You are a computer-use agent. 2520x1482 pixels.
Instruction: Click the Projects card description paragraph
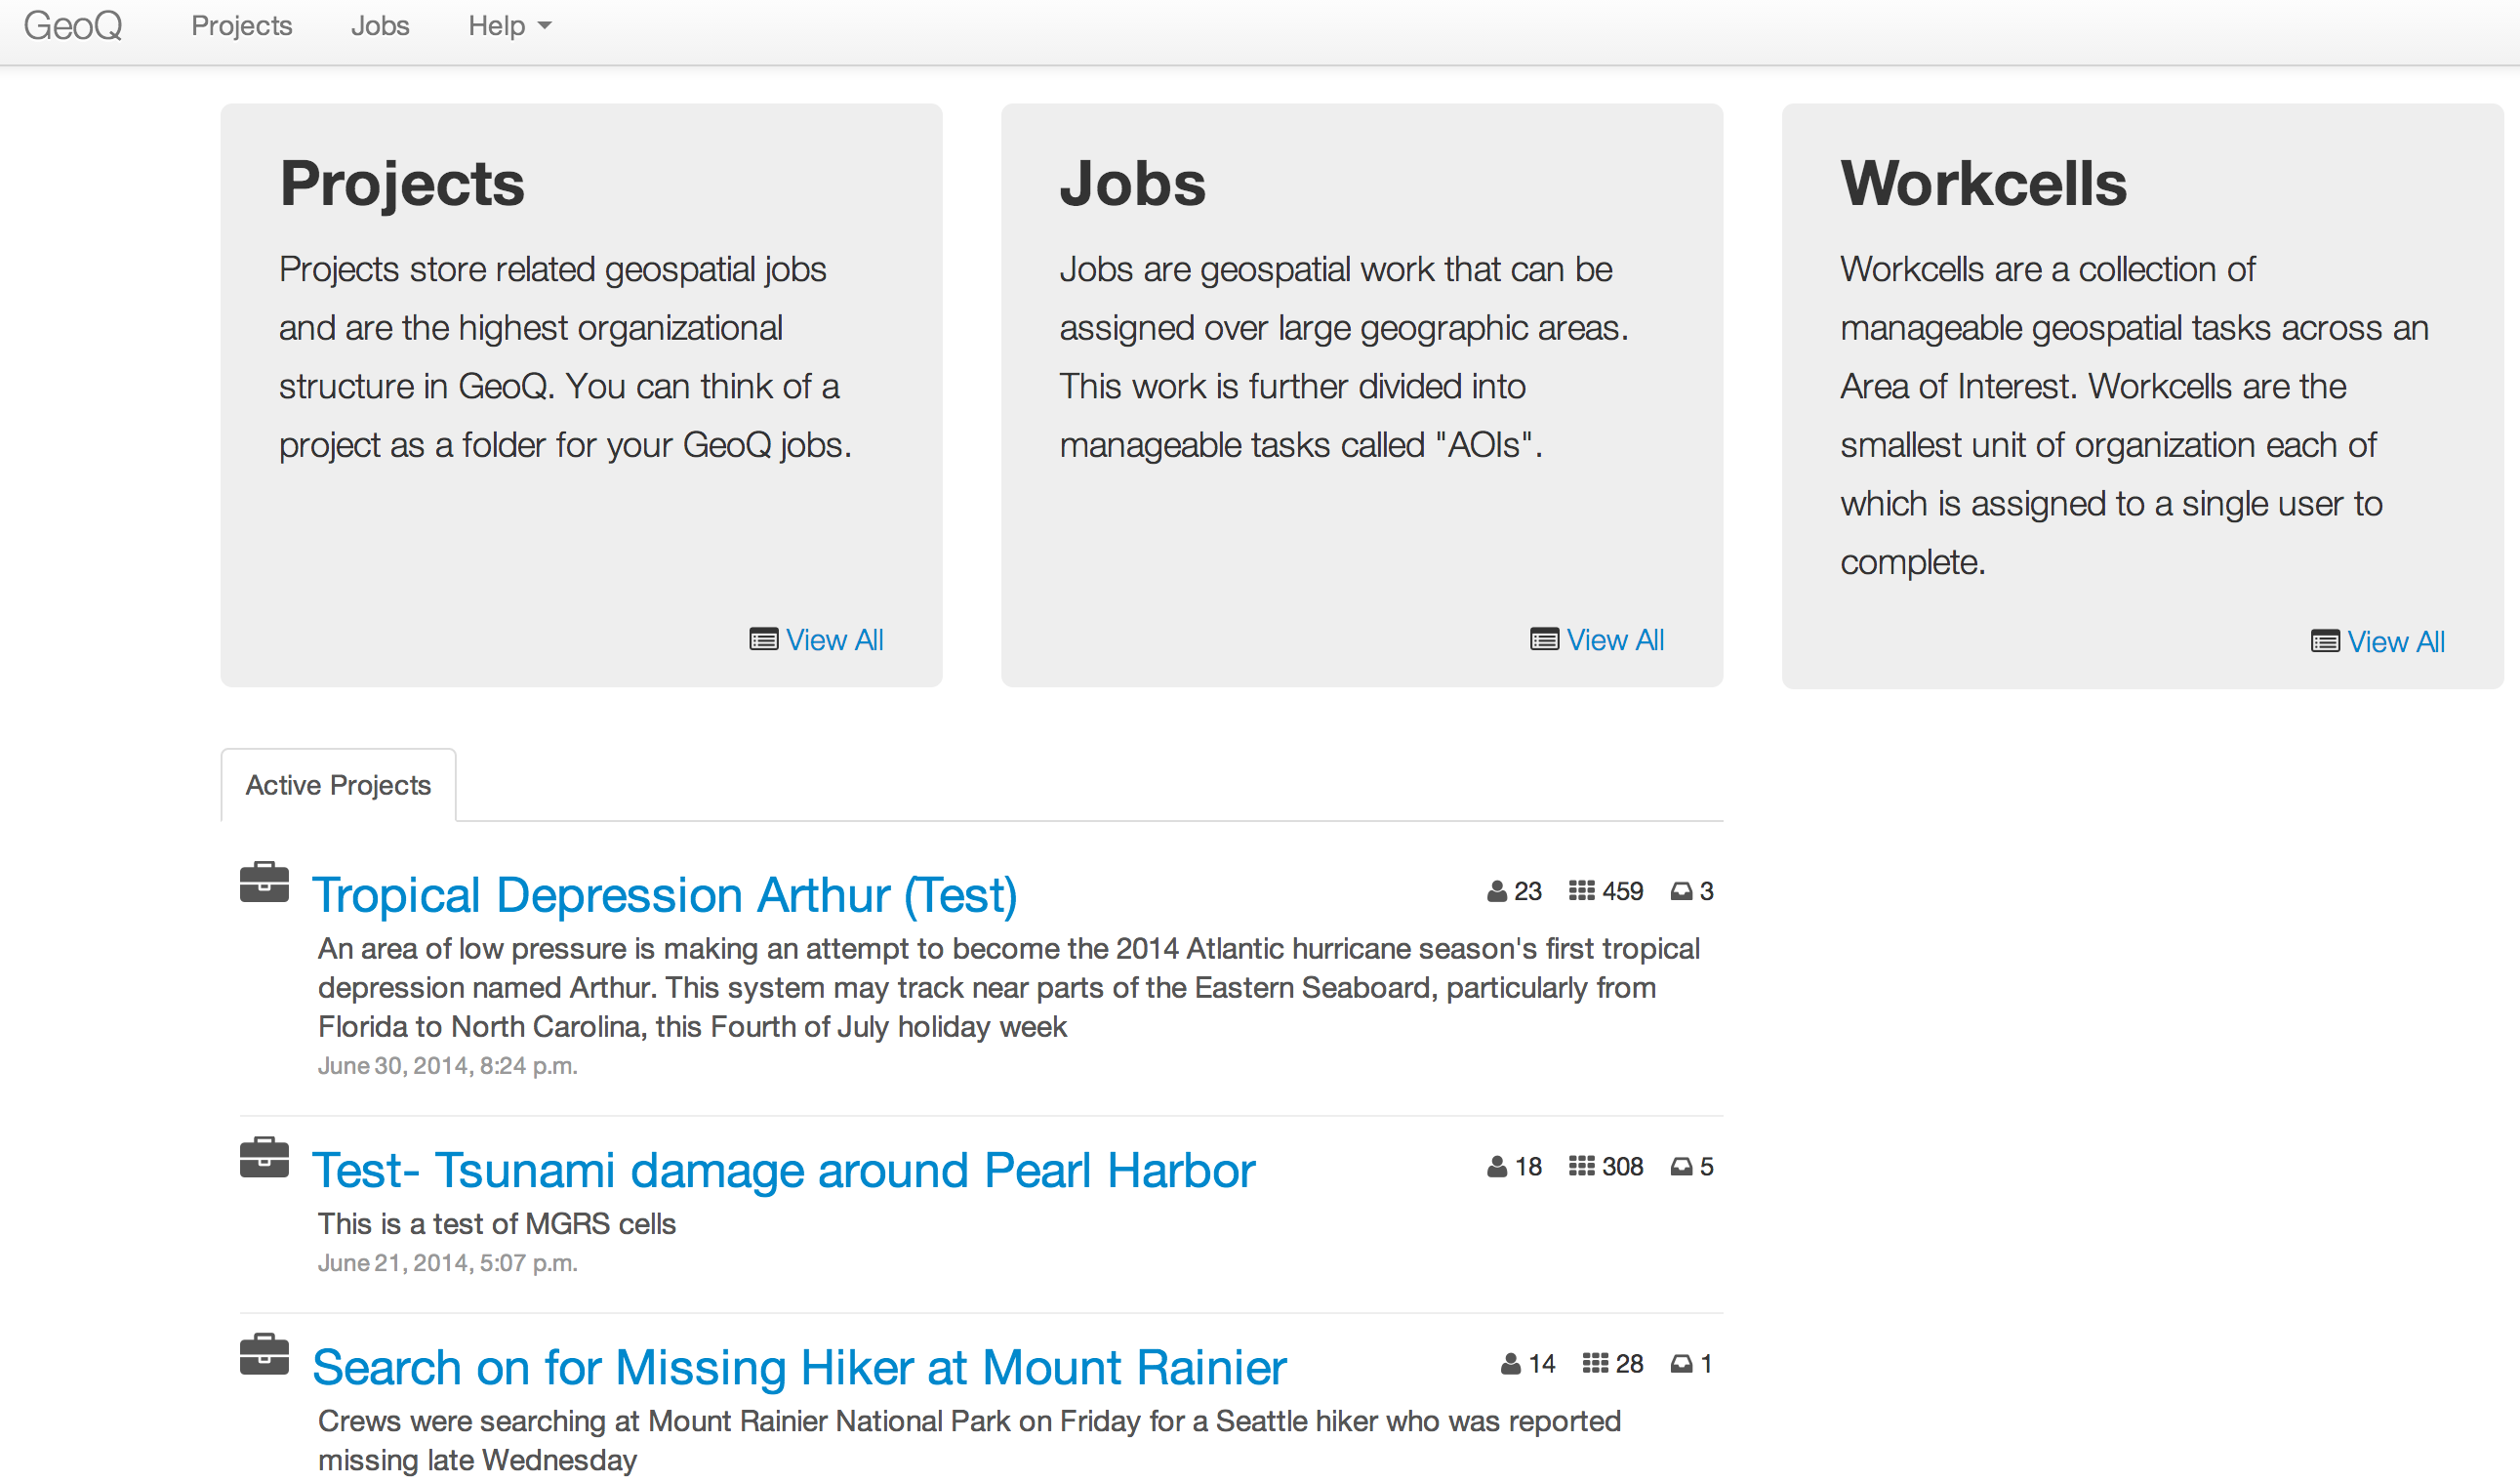(x=565, y=357)
